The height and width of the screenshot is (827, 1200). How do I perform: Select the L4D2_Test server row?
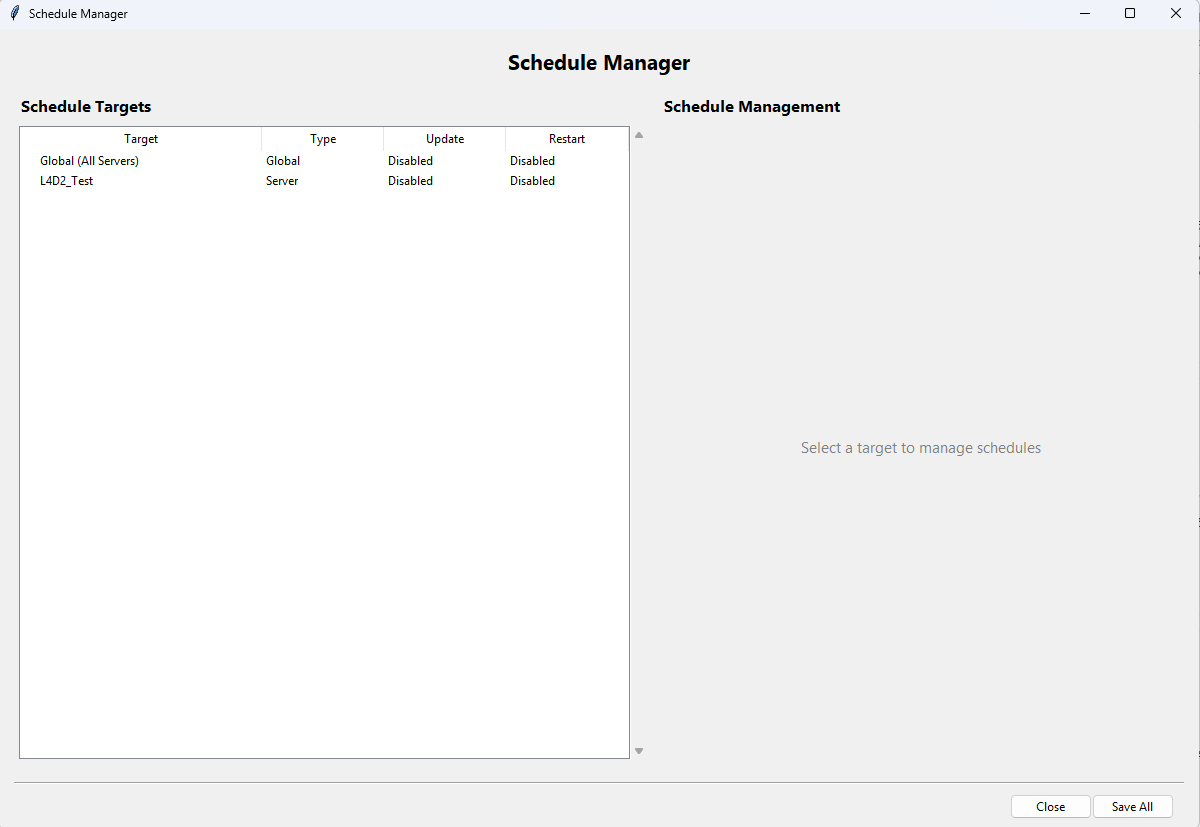pos(324,181)
